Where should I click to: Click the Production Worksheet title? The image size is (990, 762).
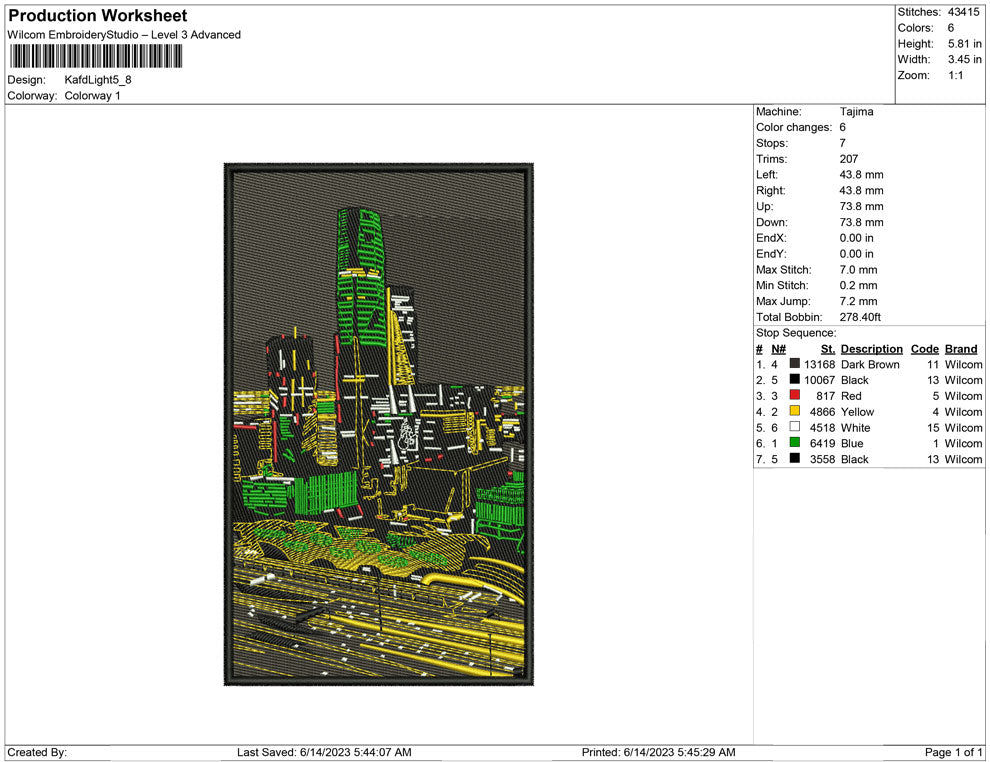coord(97,16)
